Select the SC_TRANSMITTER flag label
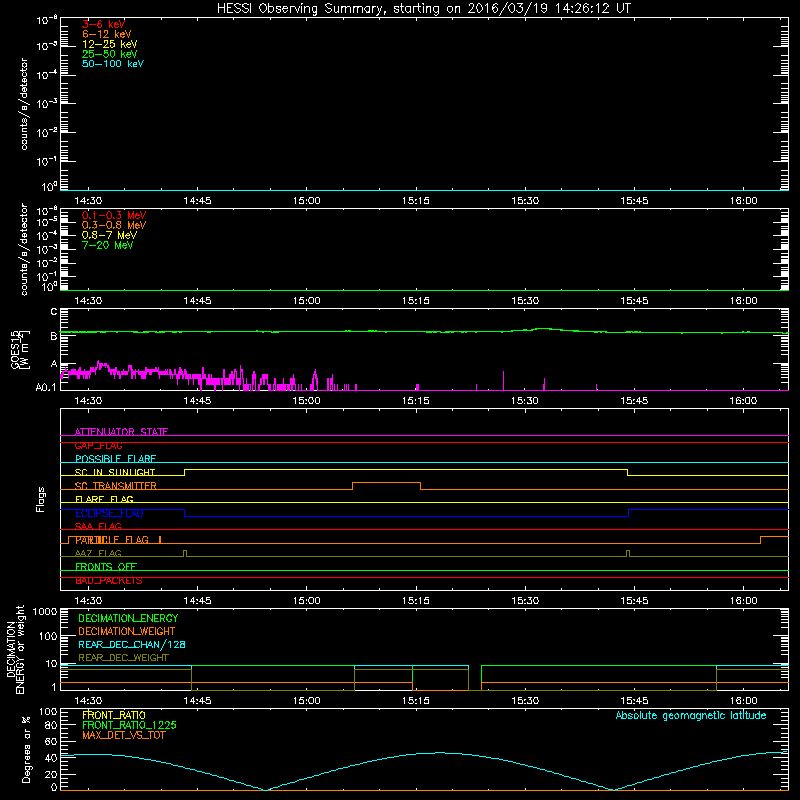The width and height of the screenshot is (800, 800). point(116,486)
